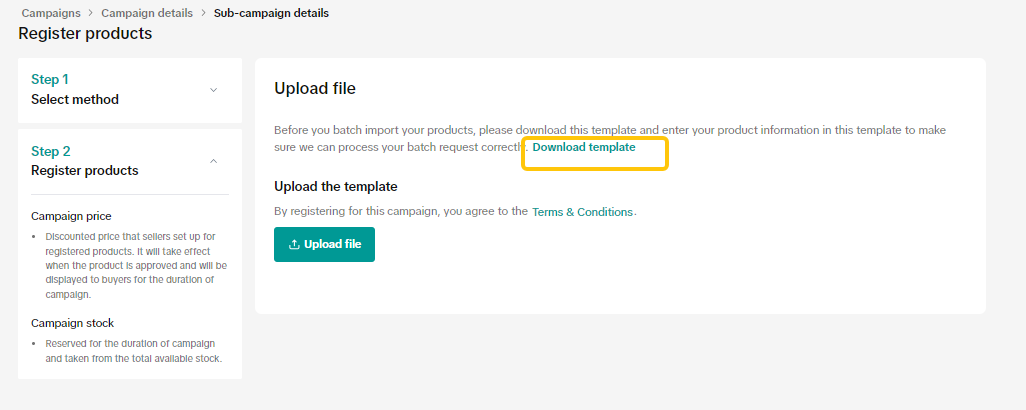The height and width of the screenshot is (410, 1026).
Task: Click the Step 2 label
Action: coord(51,151)
